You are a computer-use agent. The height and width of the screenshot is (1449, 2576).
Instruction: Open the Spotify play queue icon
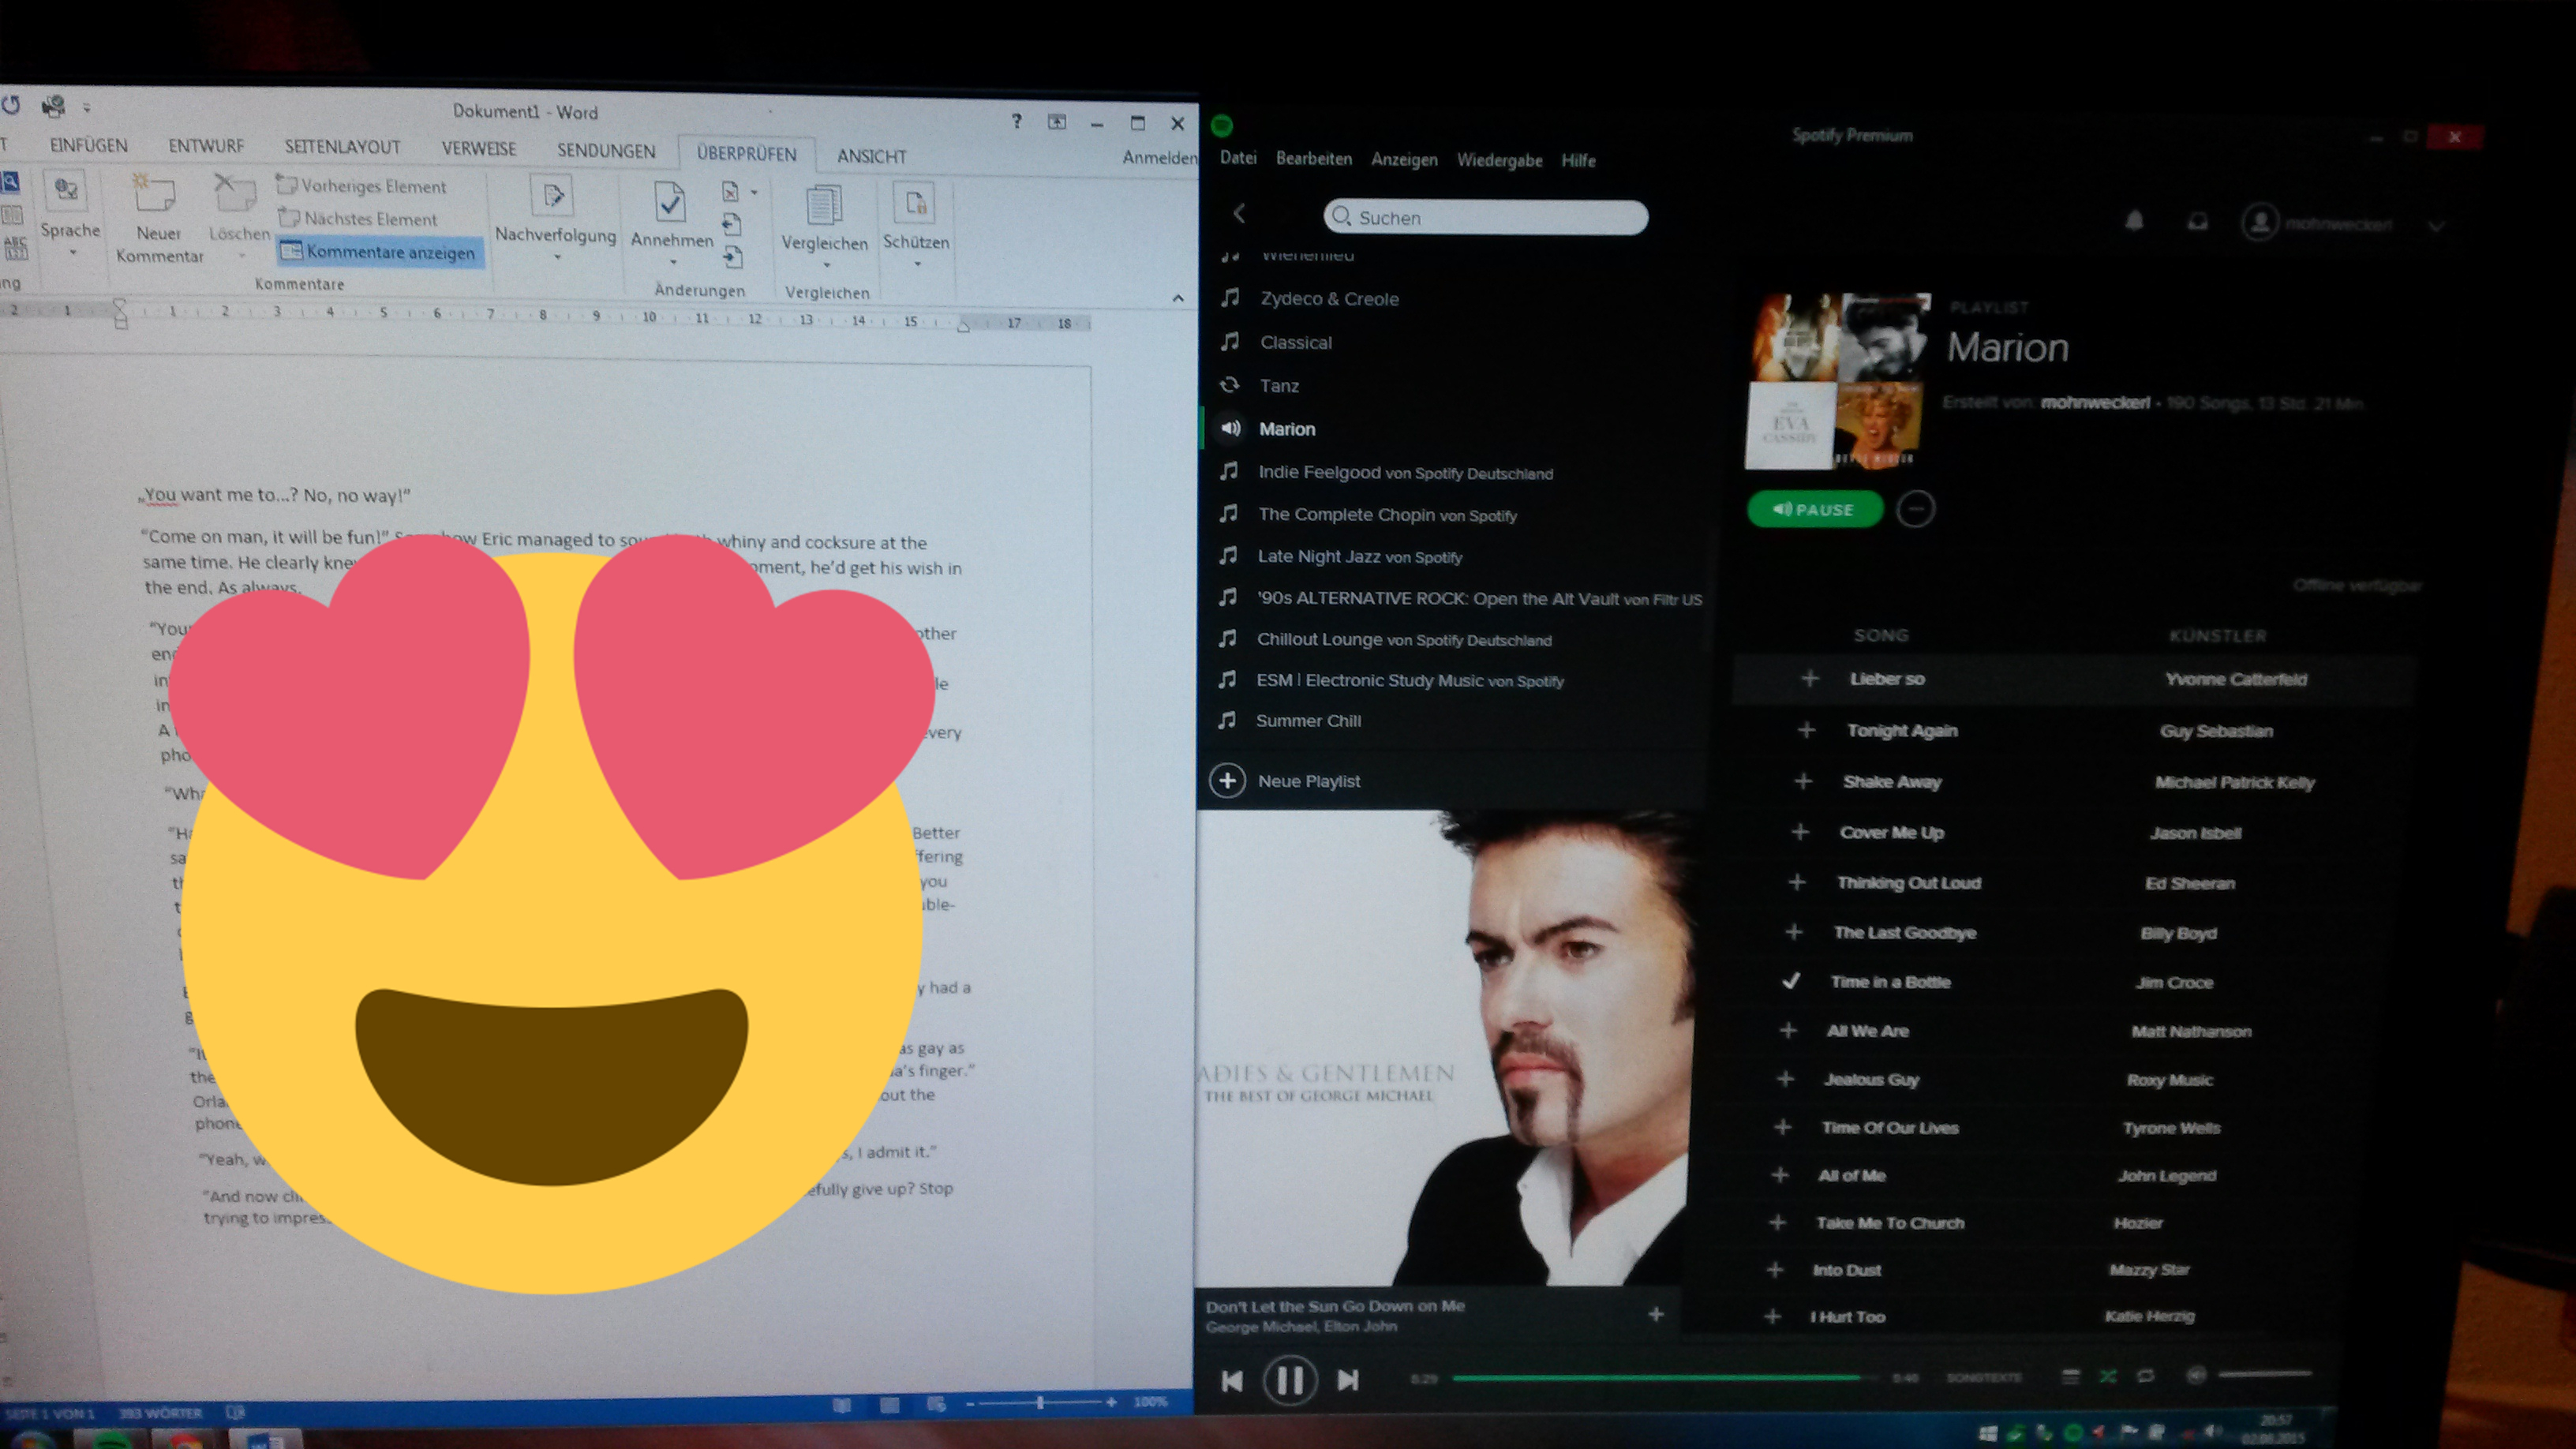coord(2071,1377)
